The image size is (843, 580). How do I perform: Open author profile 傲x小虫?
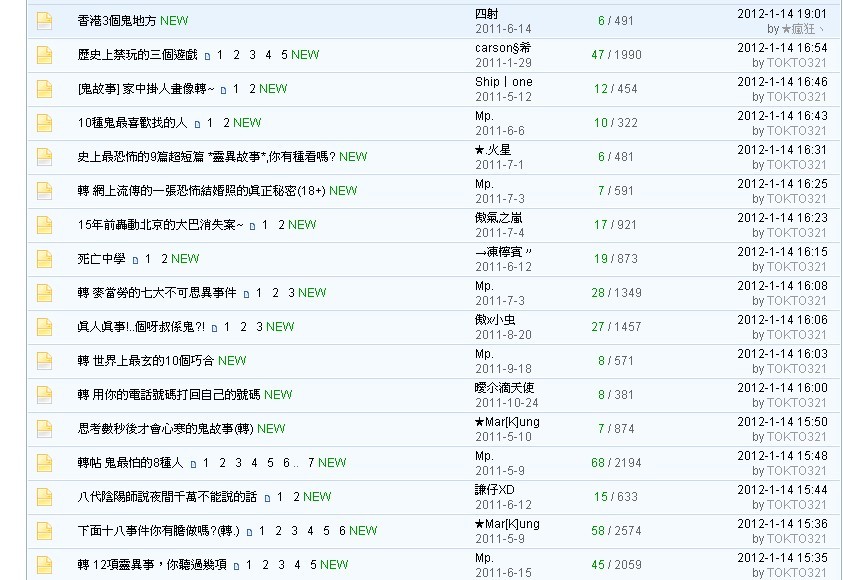[x=495, y=320]
